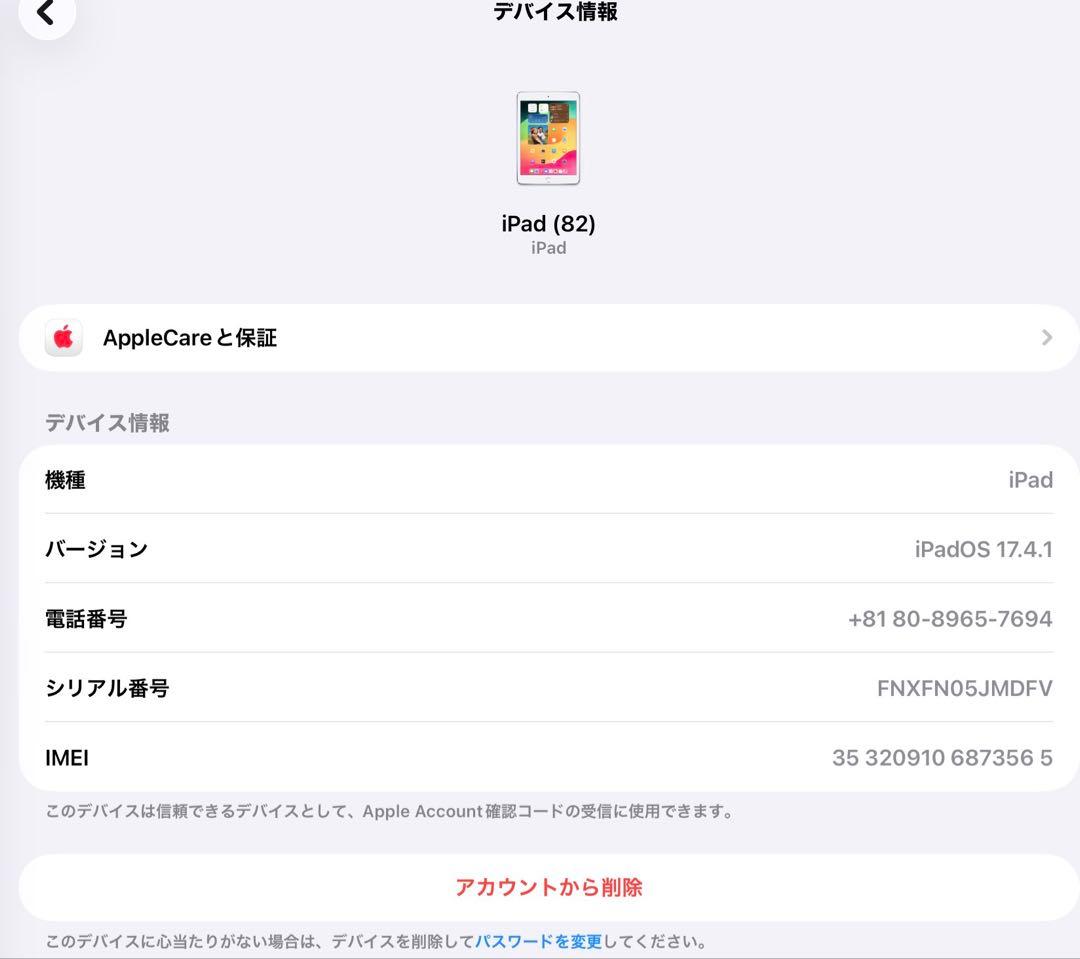
Task: Tap the back arrow button
Action: pos(47,12)
